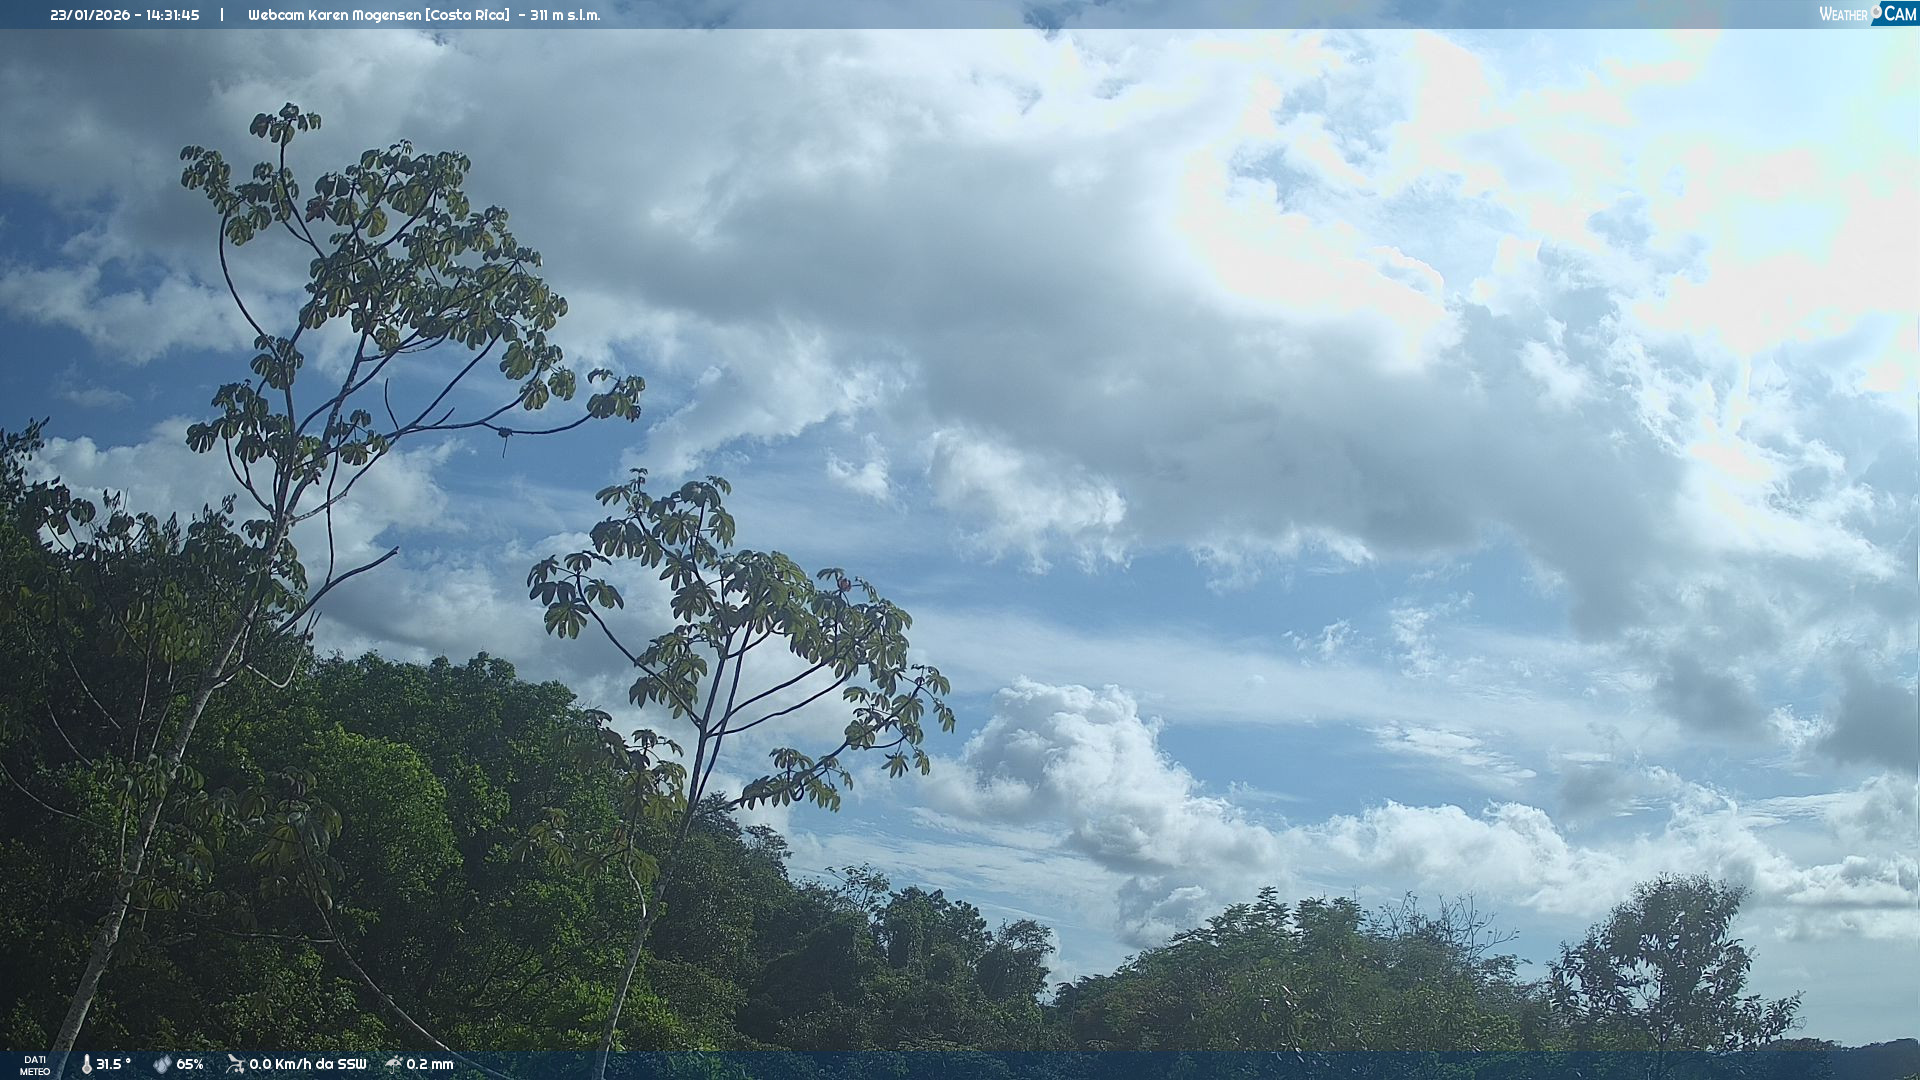Screen dimensions: 1920x1080
Task: Click the thermometer temperature icon
Action: (x=86, y=1064)
